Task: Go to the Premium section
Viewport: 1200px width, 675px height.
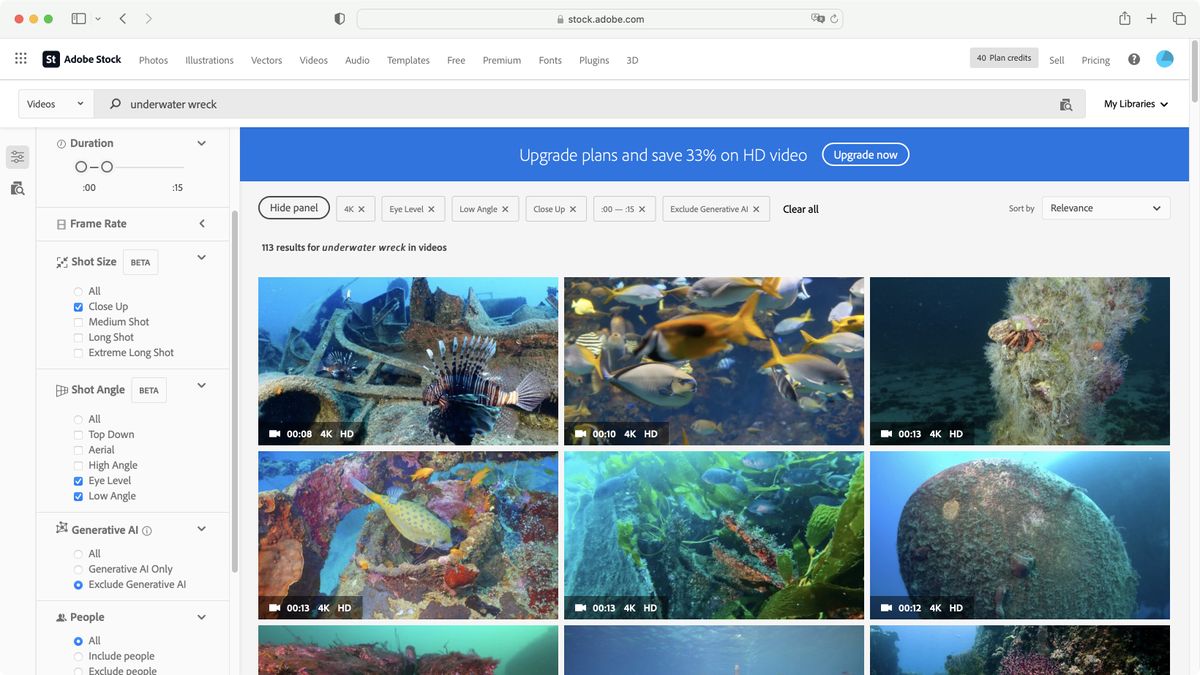Action: pos(502,60)
